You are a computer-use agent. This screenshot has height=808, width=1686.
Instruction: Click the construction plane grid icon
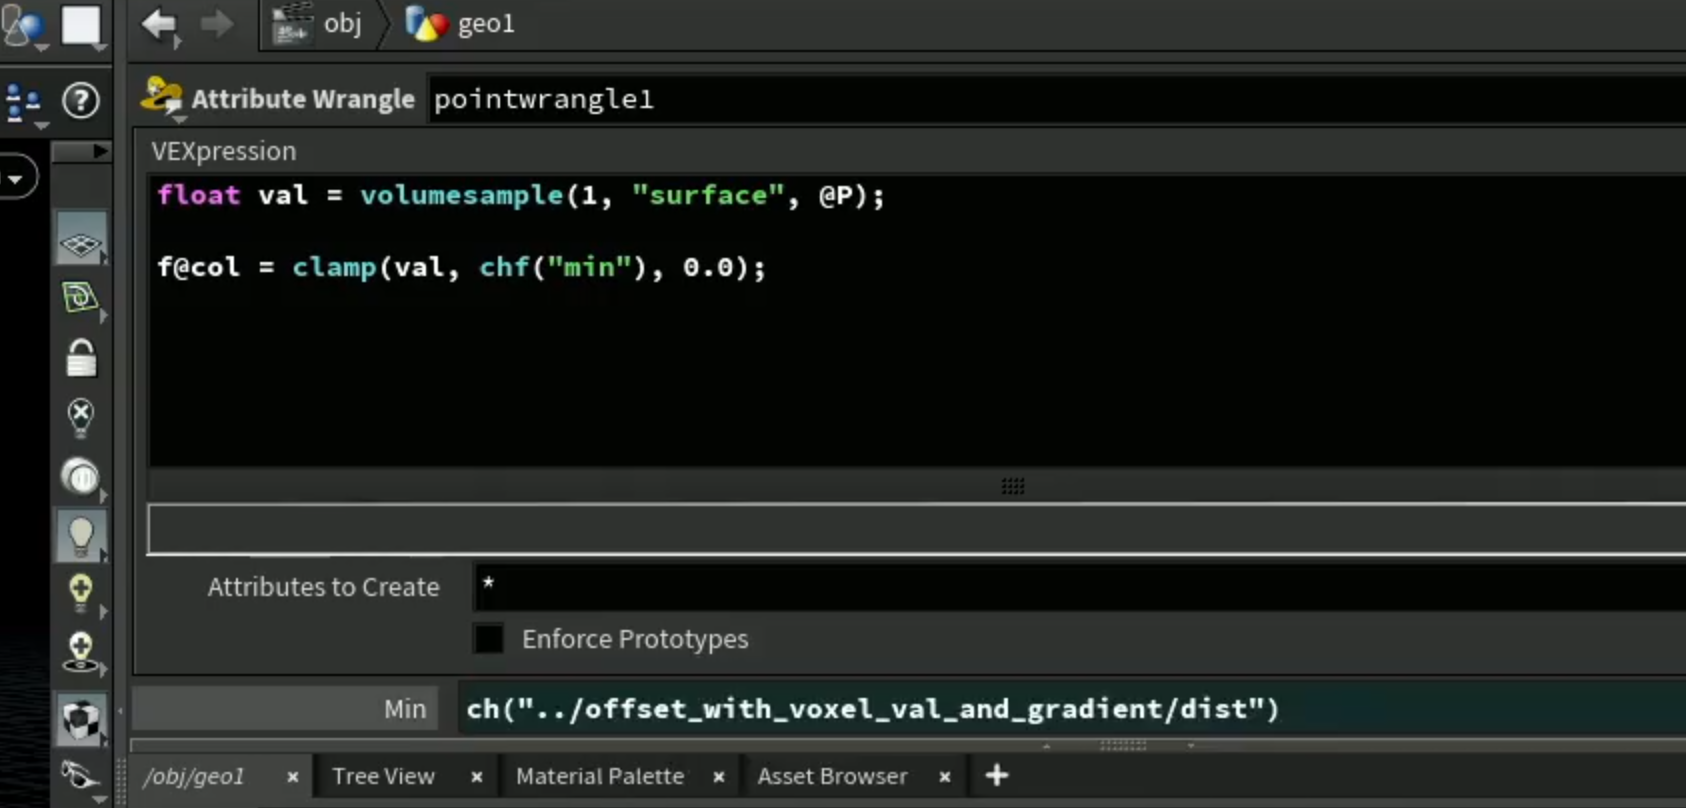81,242
